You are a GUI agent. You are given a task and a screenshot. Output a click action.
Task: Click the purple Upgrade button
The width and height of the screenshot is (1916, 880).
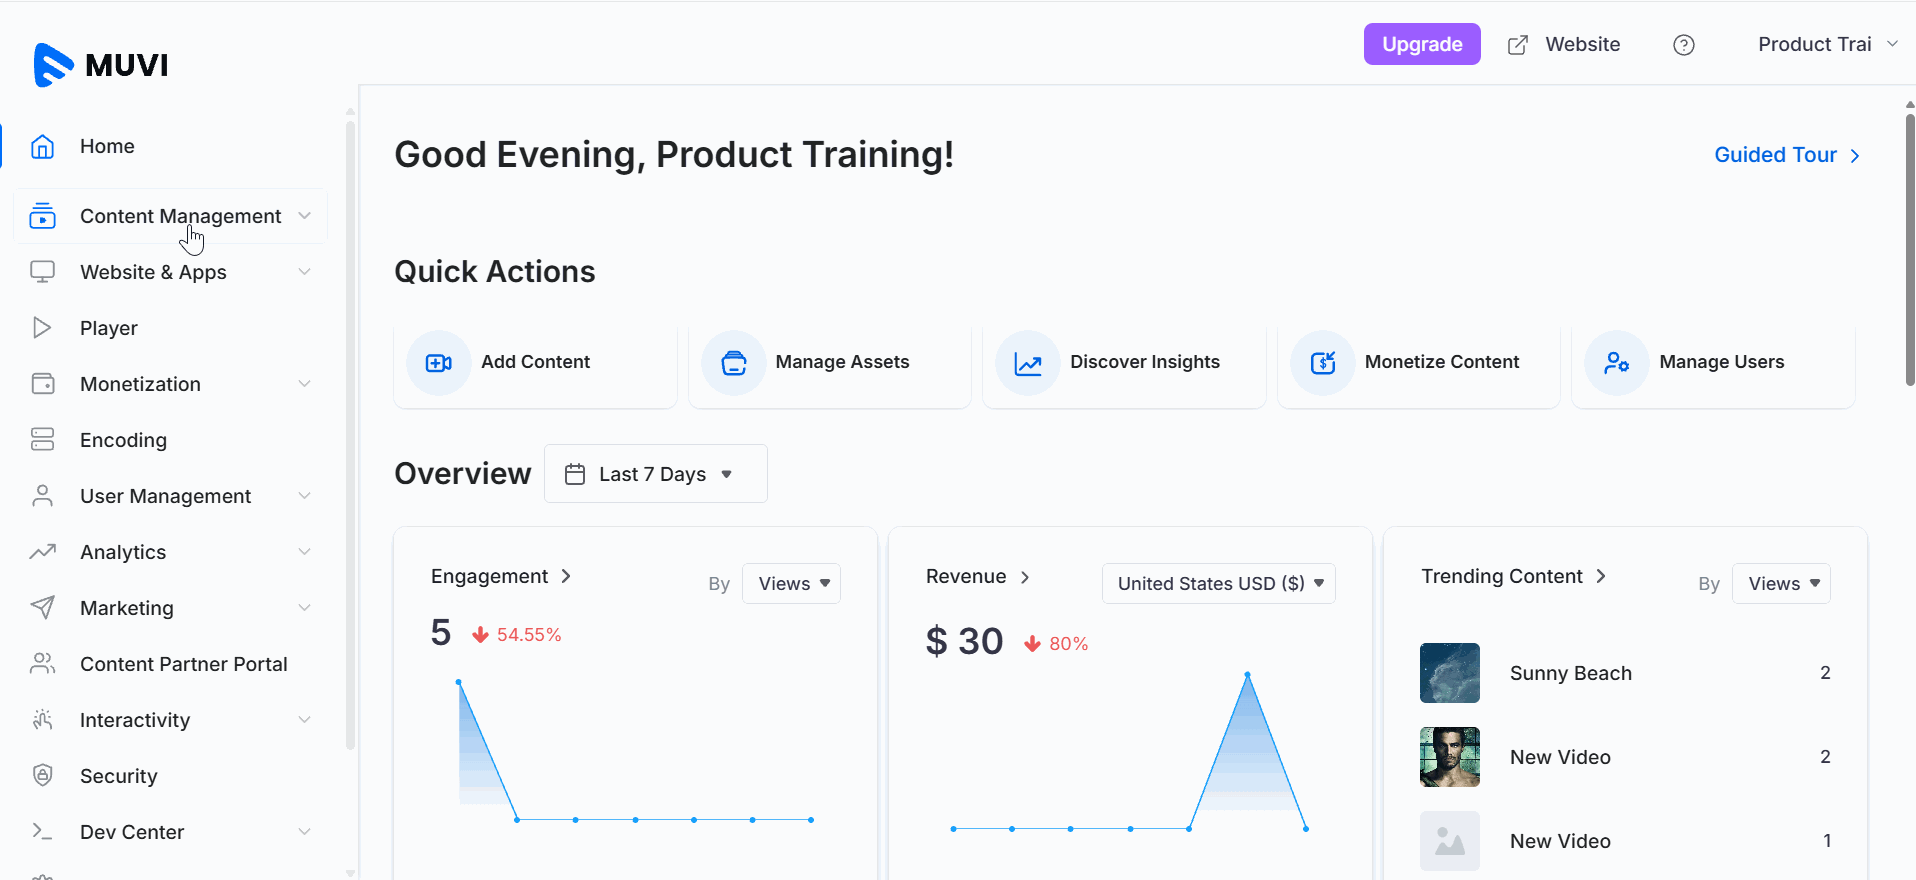coord(1421,45)
